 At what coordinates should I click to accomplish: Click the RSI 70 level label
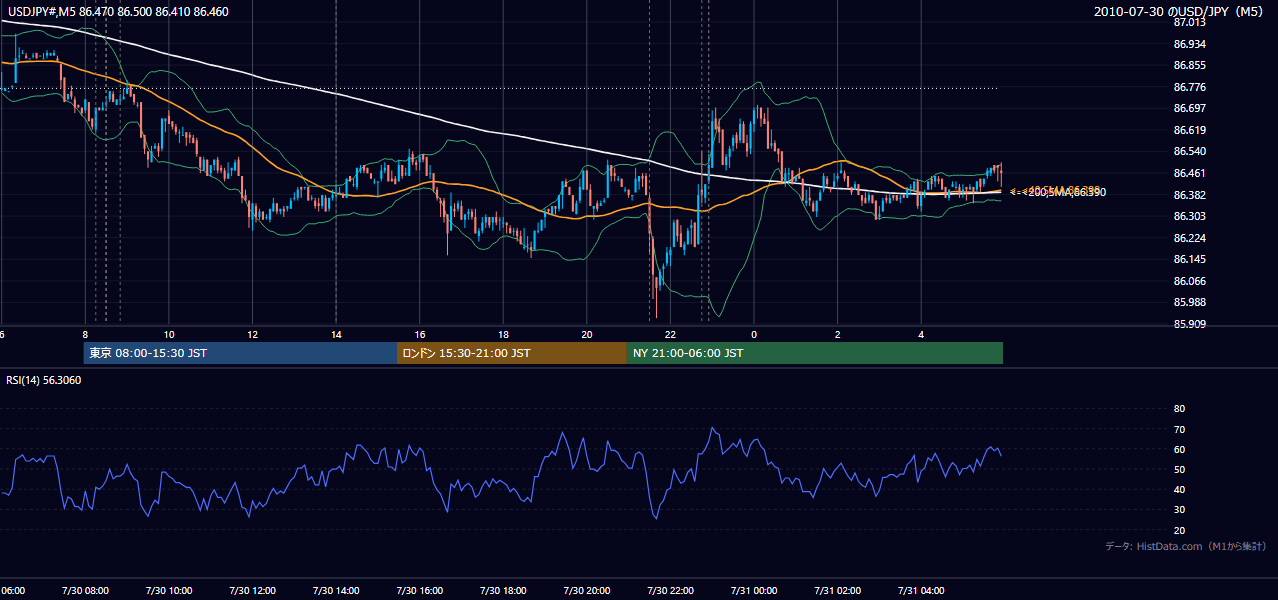(1179, 429)
